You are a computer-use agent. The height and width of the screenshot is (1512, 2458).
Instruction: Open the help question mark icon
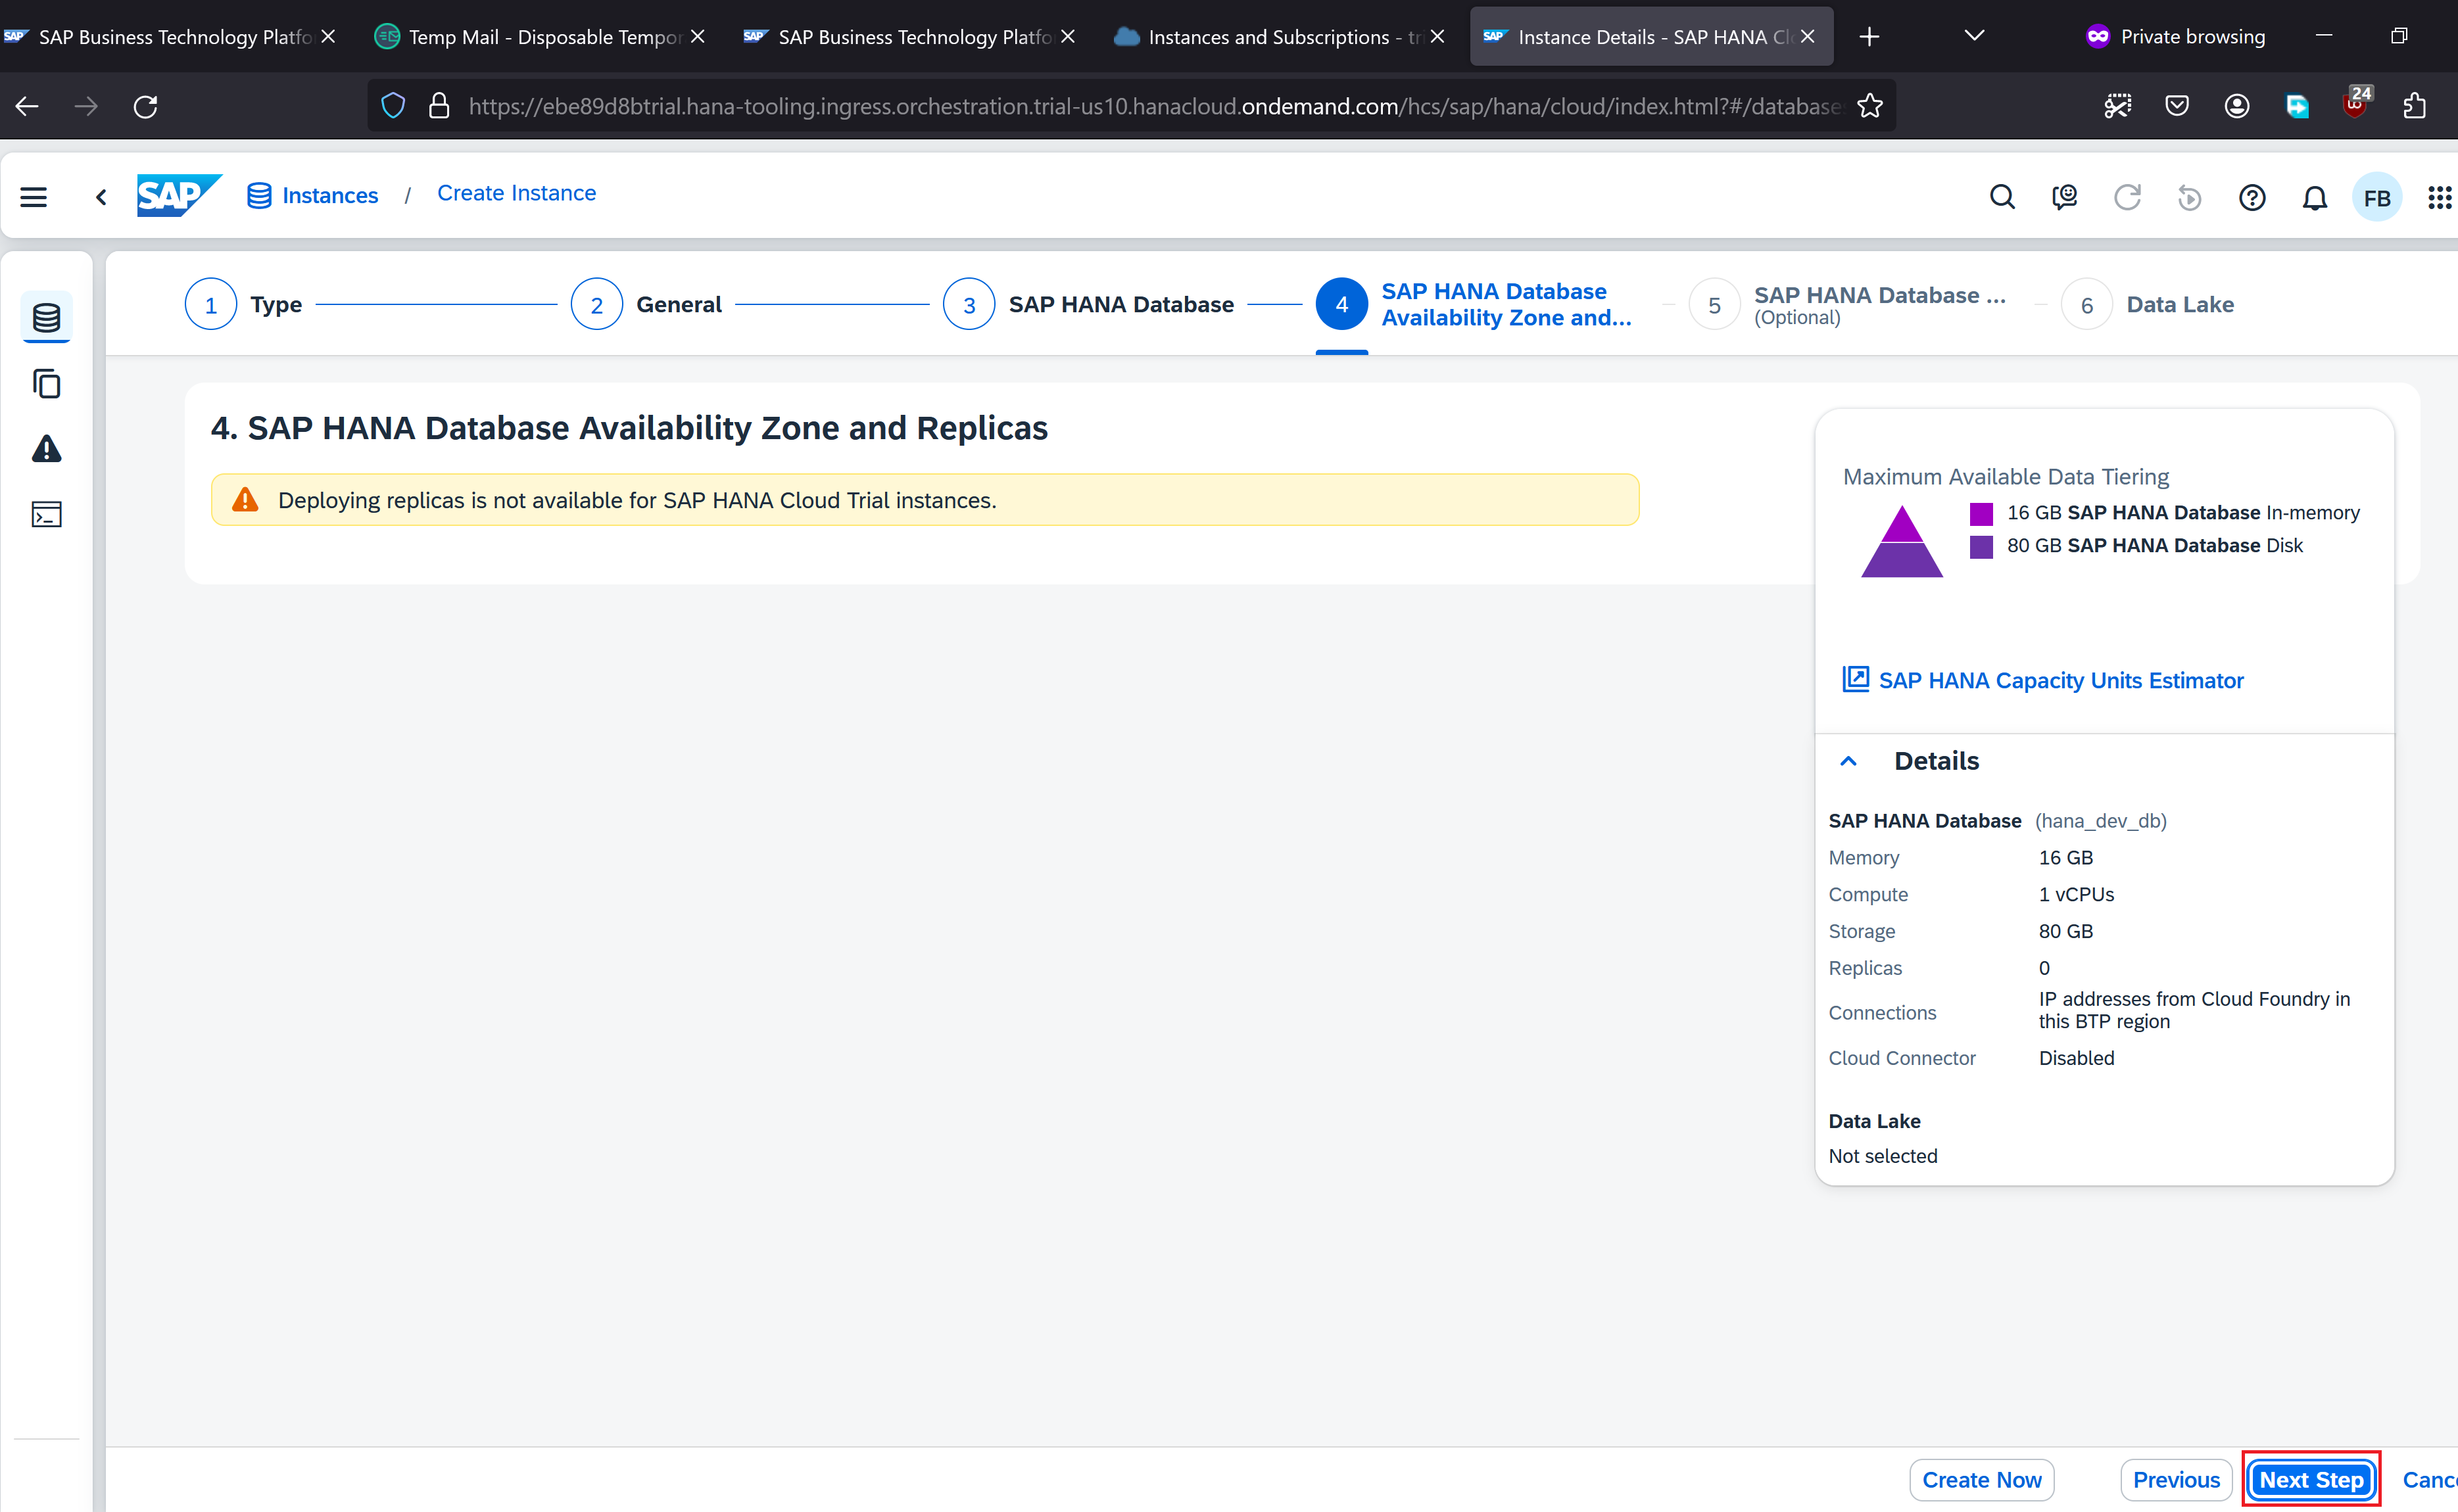point(2251,197)
